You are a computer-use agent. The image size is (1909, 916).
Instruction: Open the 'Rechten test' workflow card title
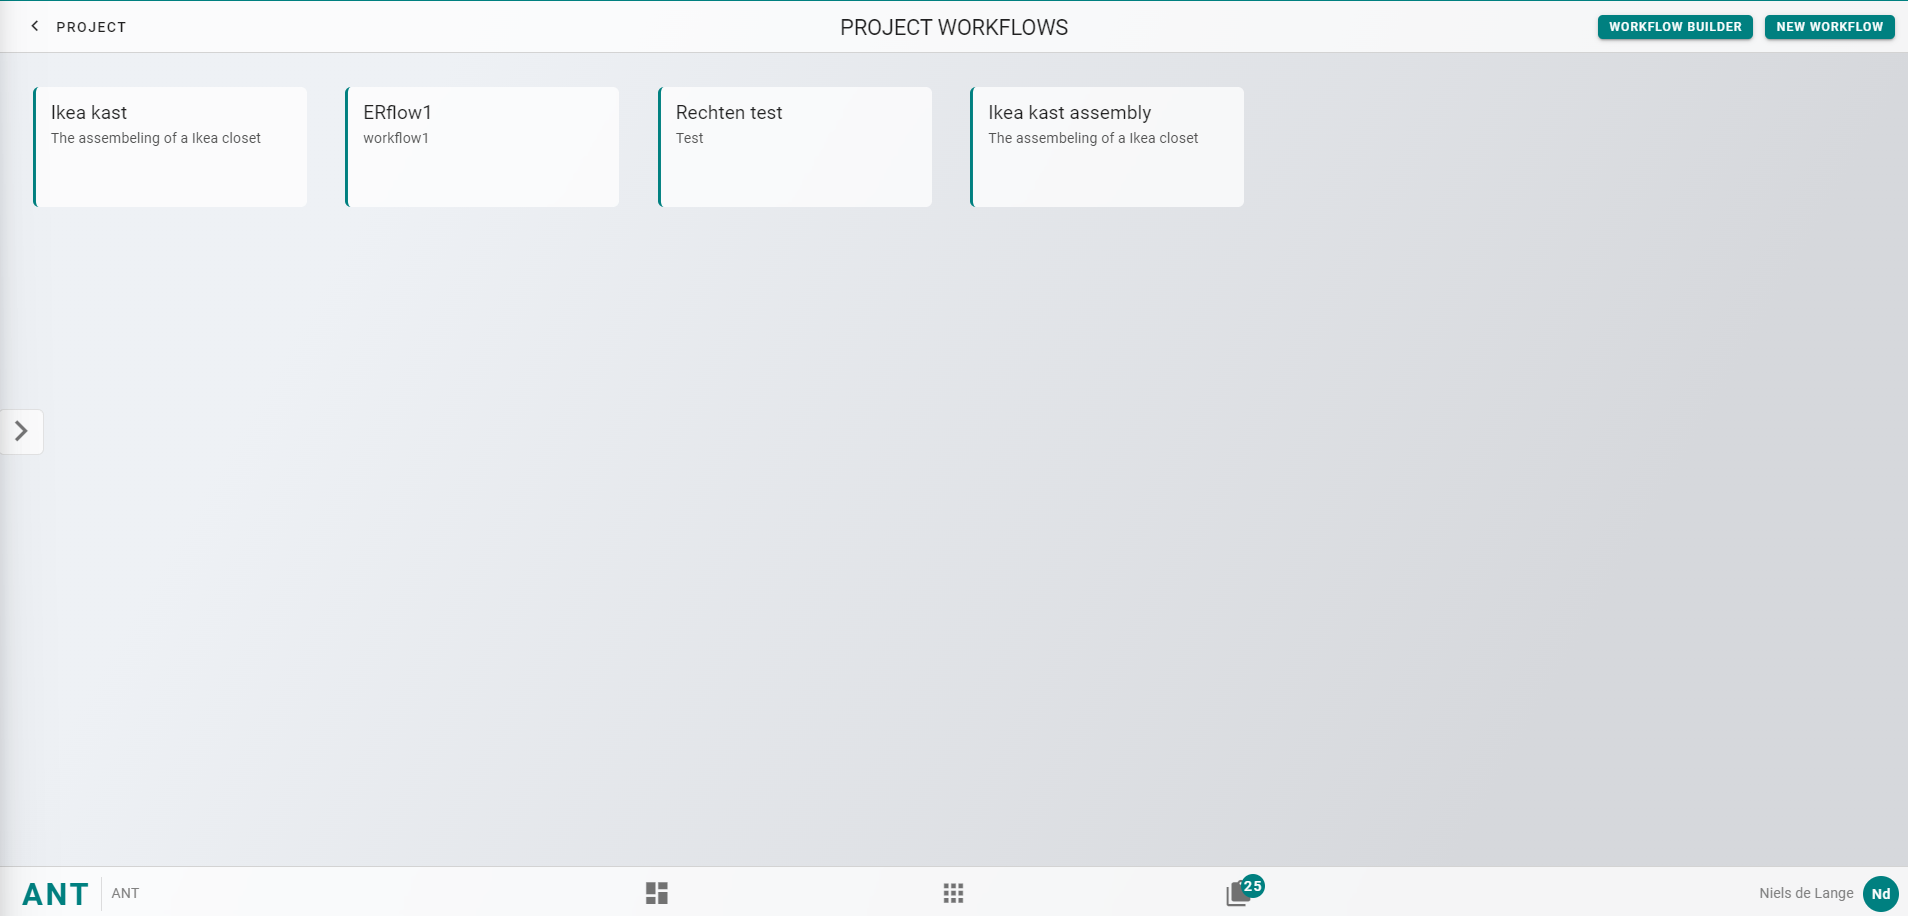click(728, 113)
